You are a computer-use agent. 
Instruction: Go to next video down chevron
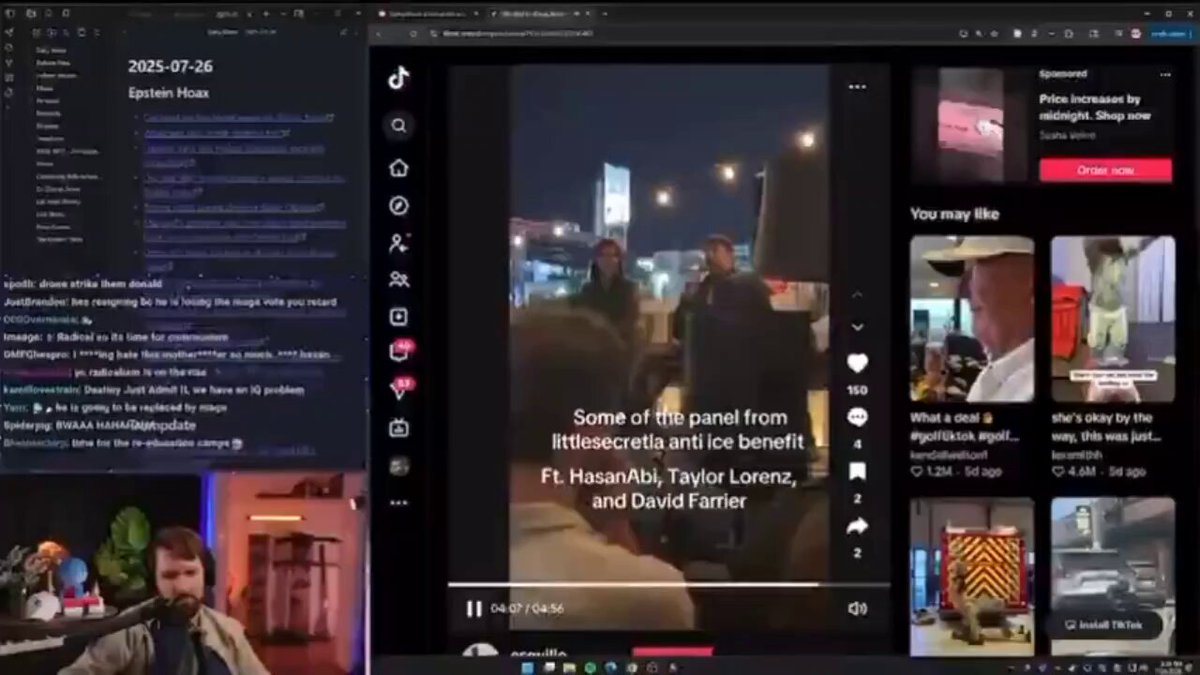point(857,327)
